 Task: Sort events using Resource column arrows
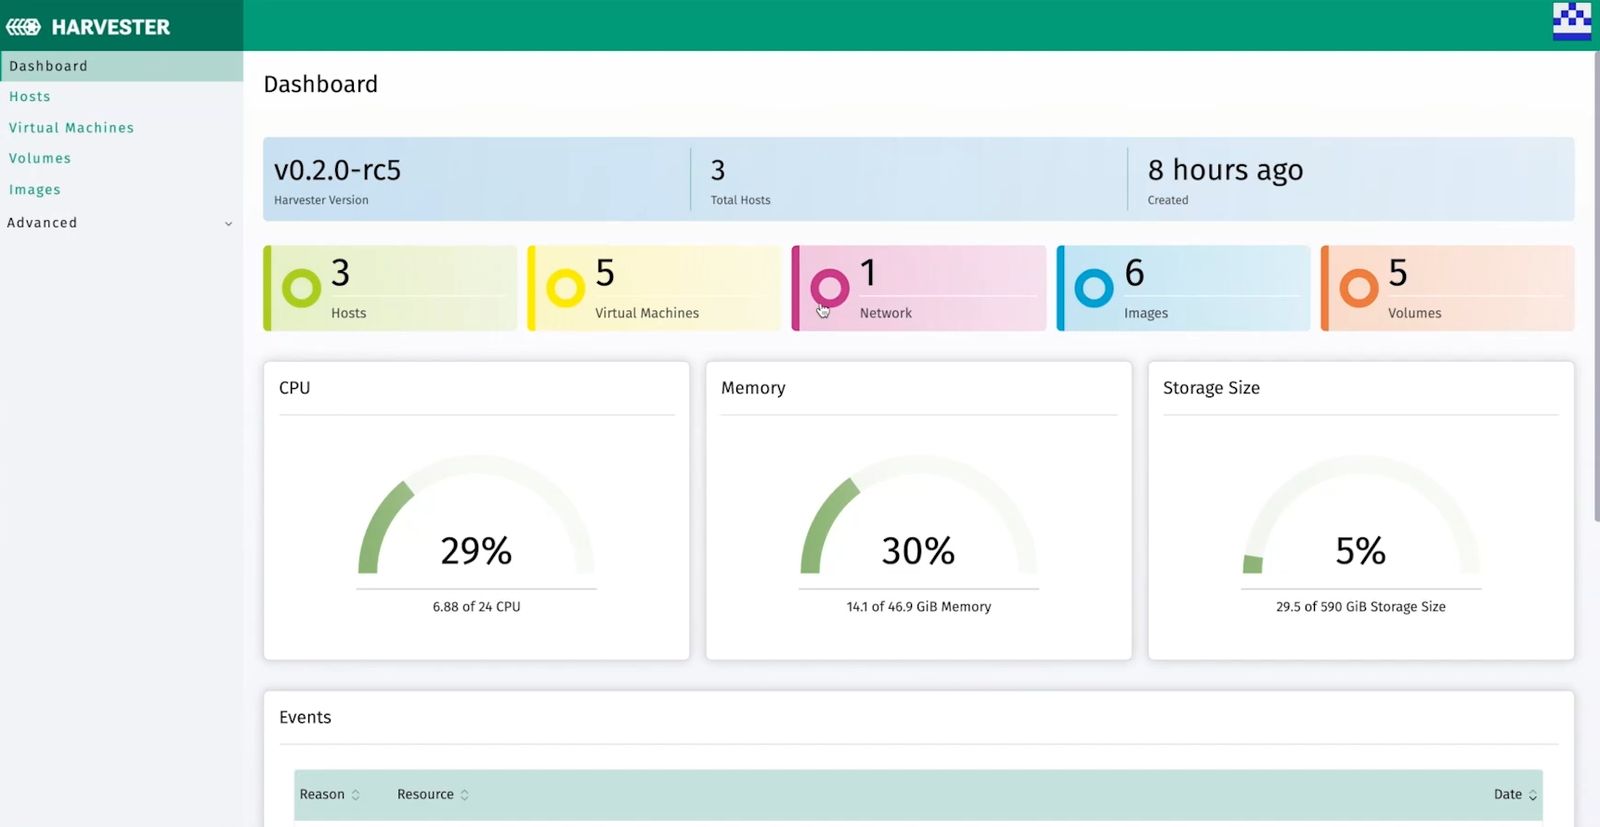pos(464,795)
